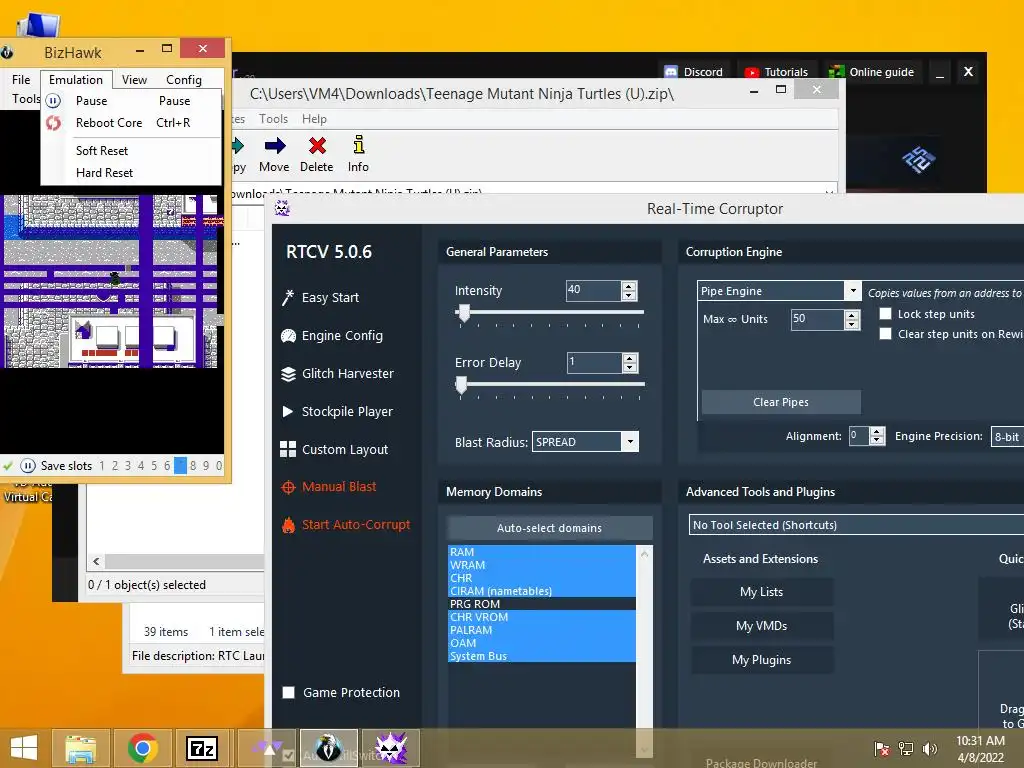Screen dimensions: 1024x768
Task: Open My Lists button
Action: (x=761, y=592)
